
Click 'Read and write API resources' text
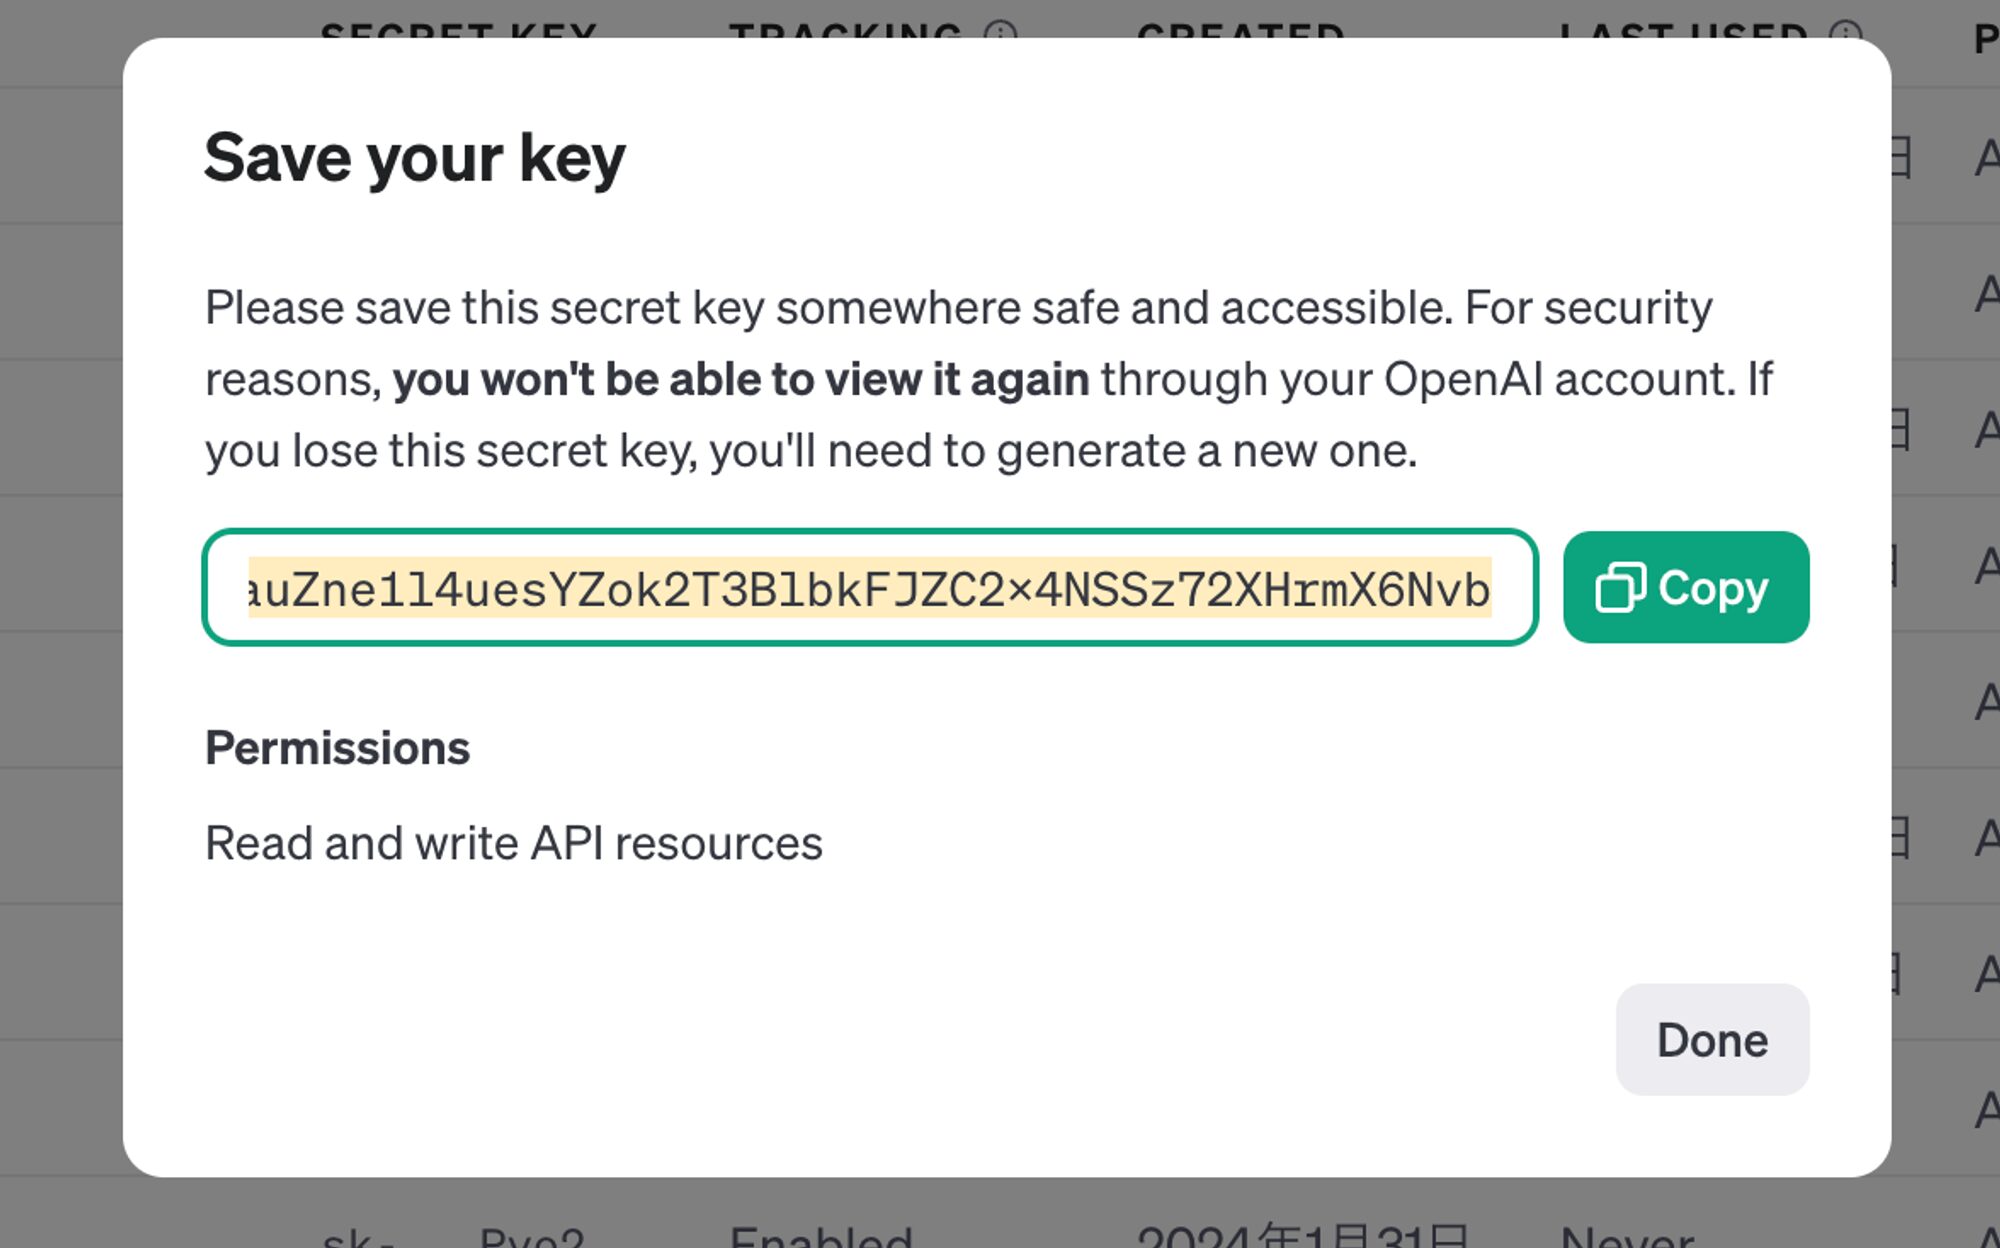[513, 843]
